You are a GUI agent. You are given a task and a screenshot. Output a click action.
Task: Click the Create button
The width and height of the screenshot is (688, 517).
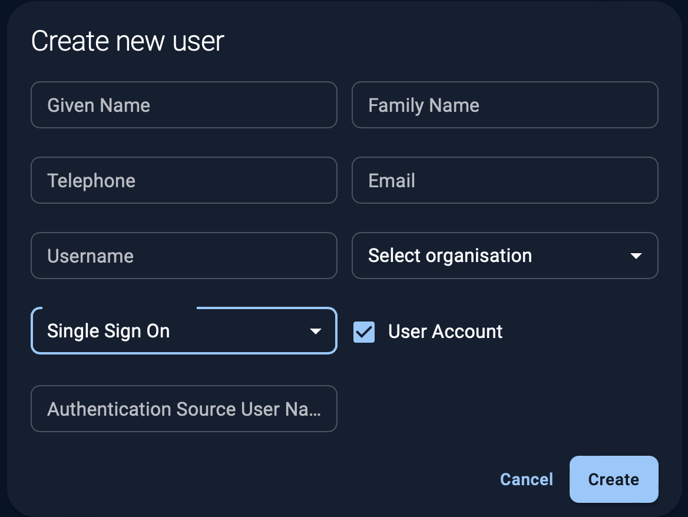614,479
